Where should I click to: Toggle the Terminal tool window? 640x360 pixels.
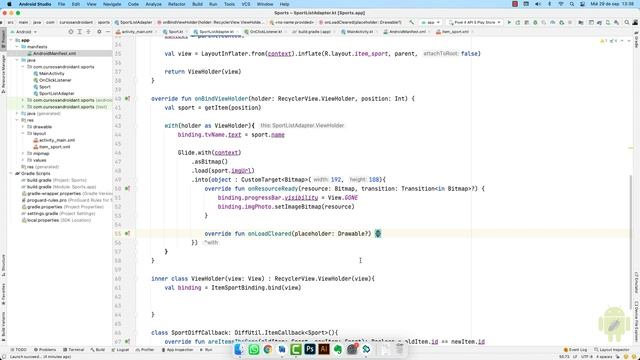[73, 350]
